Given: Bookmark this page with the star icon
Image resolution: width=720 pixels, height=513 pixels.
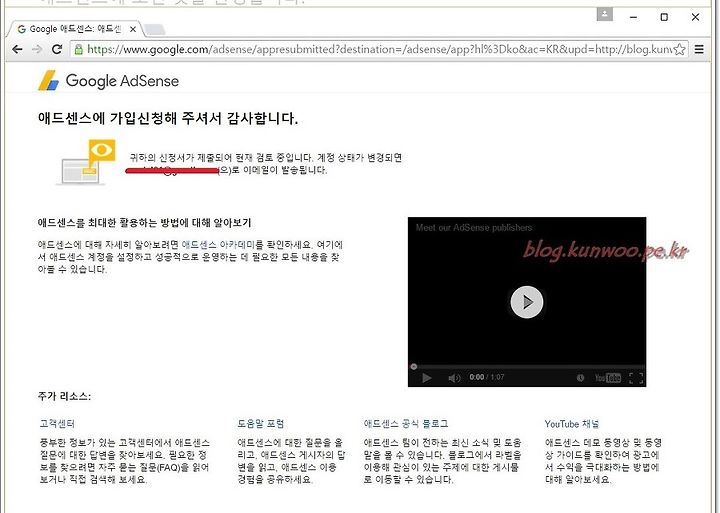Looking at the screenshot, I should pyautogui.click(x=680, y=50).
